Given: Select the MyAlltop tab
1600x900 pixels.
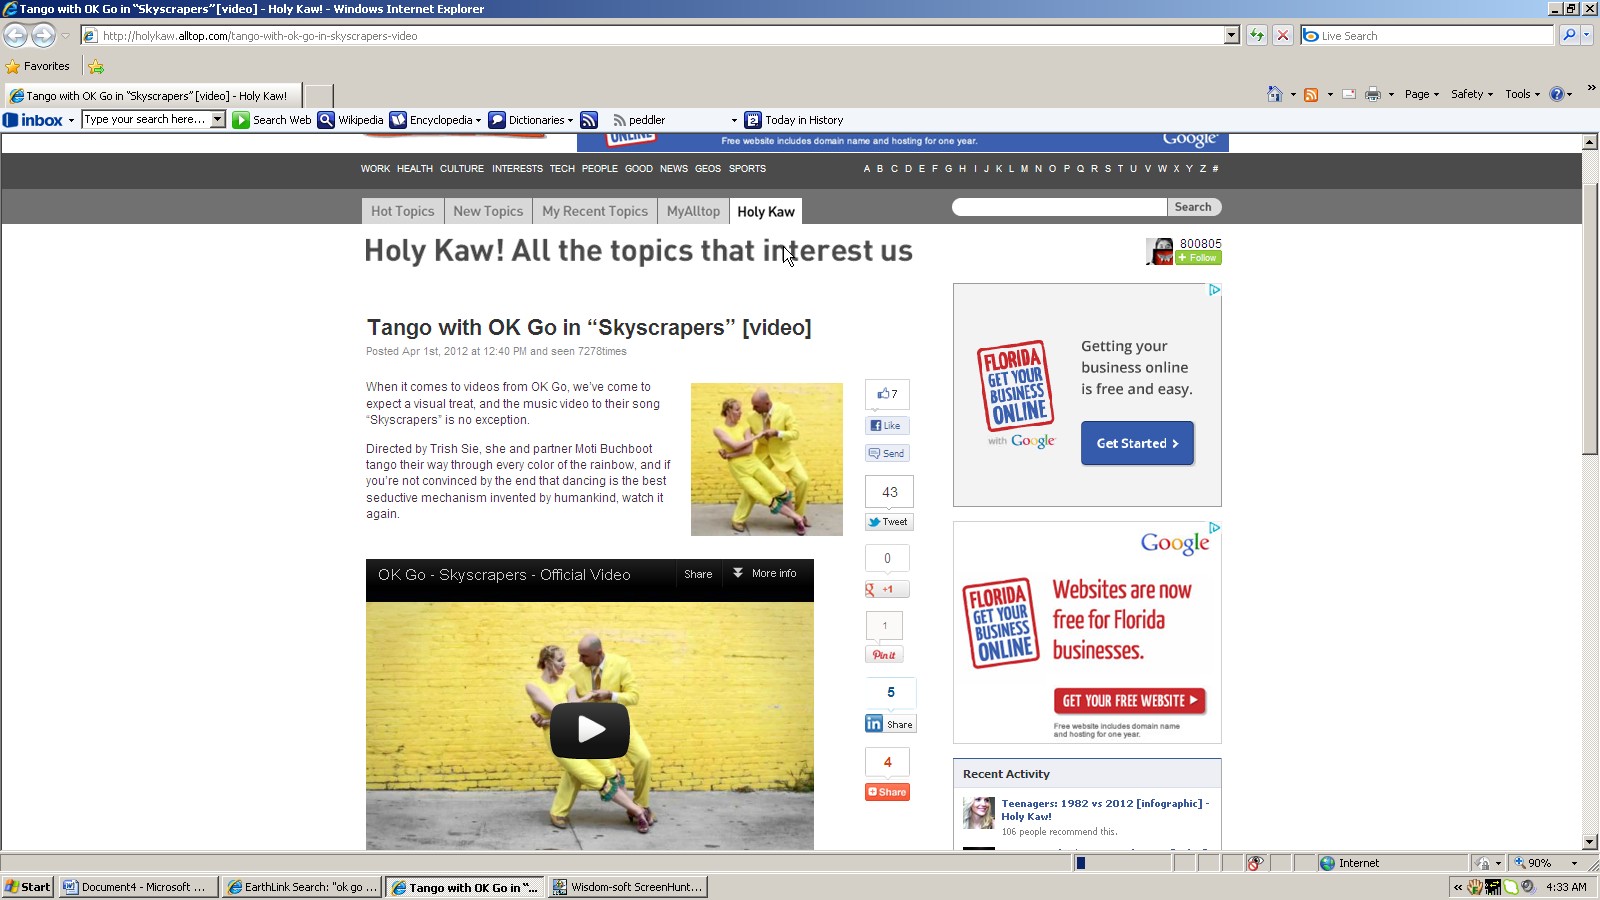Looking at the screenshot, I should pos(693,211).
